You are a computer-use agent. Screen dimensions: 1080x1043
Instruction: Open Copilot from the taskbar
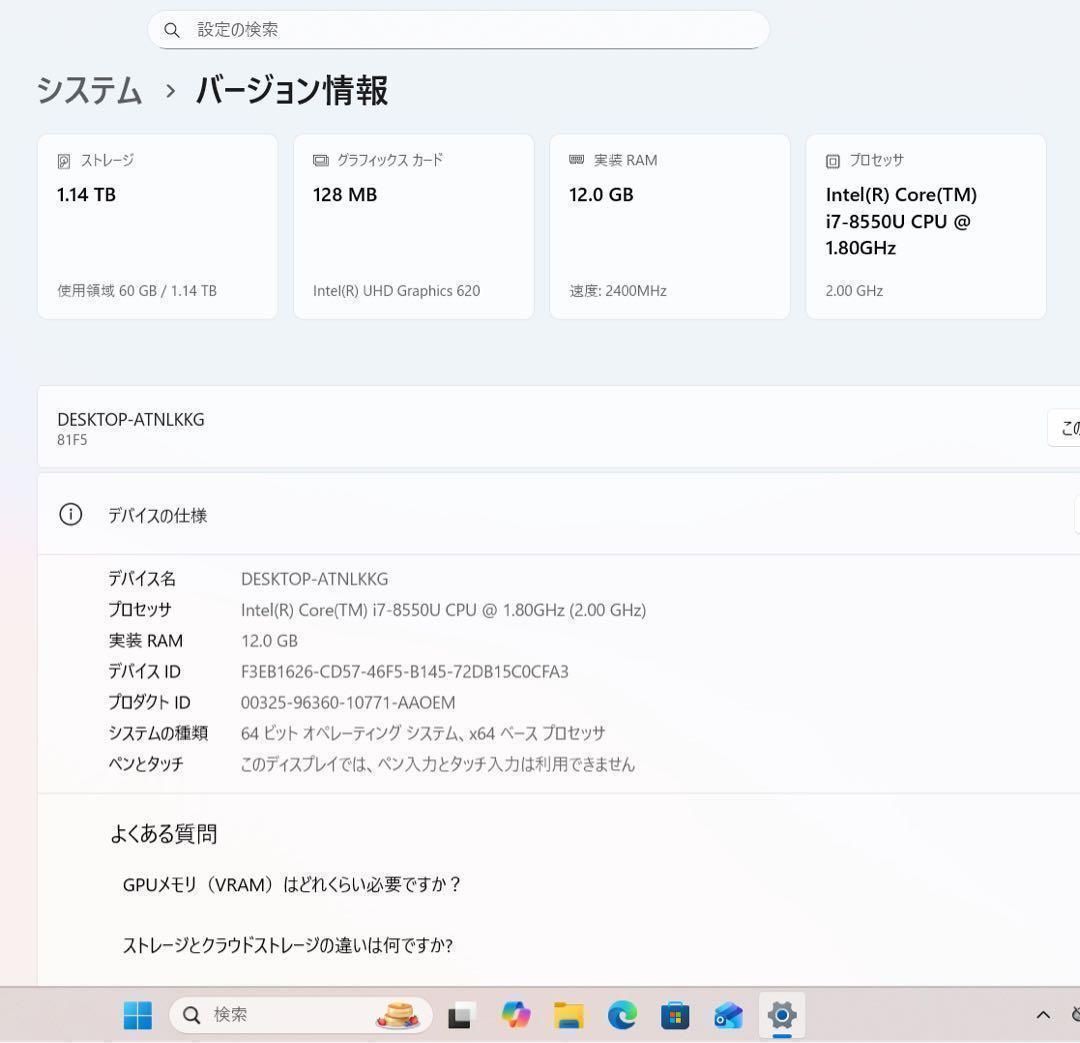click(x=516, y=1014)
